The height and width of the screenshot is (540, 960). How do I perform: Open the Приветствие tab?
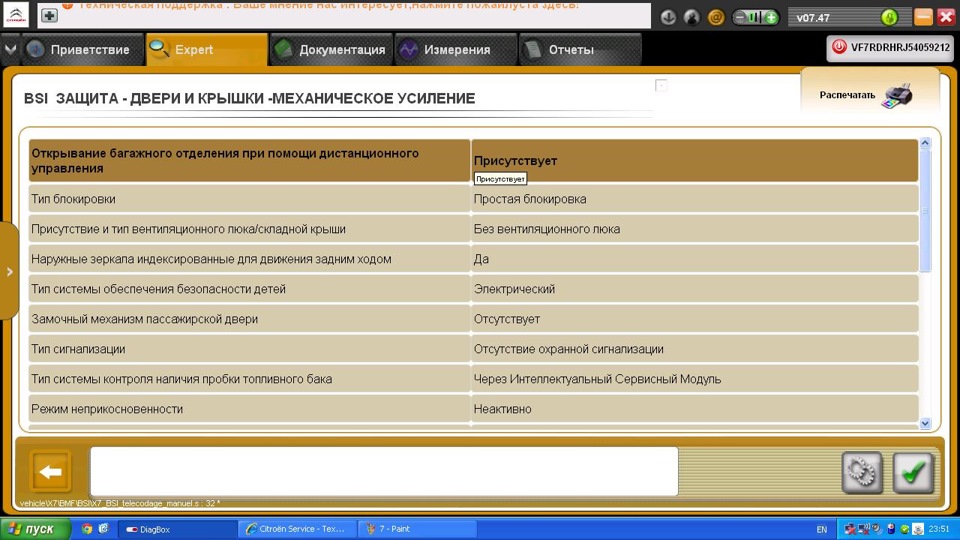[83, 50]
